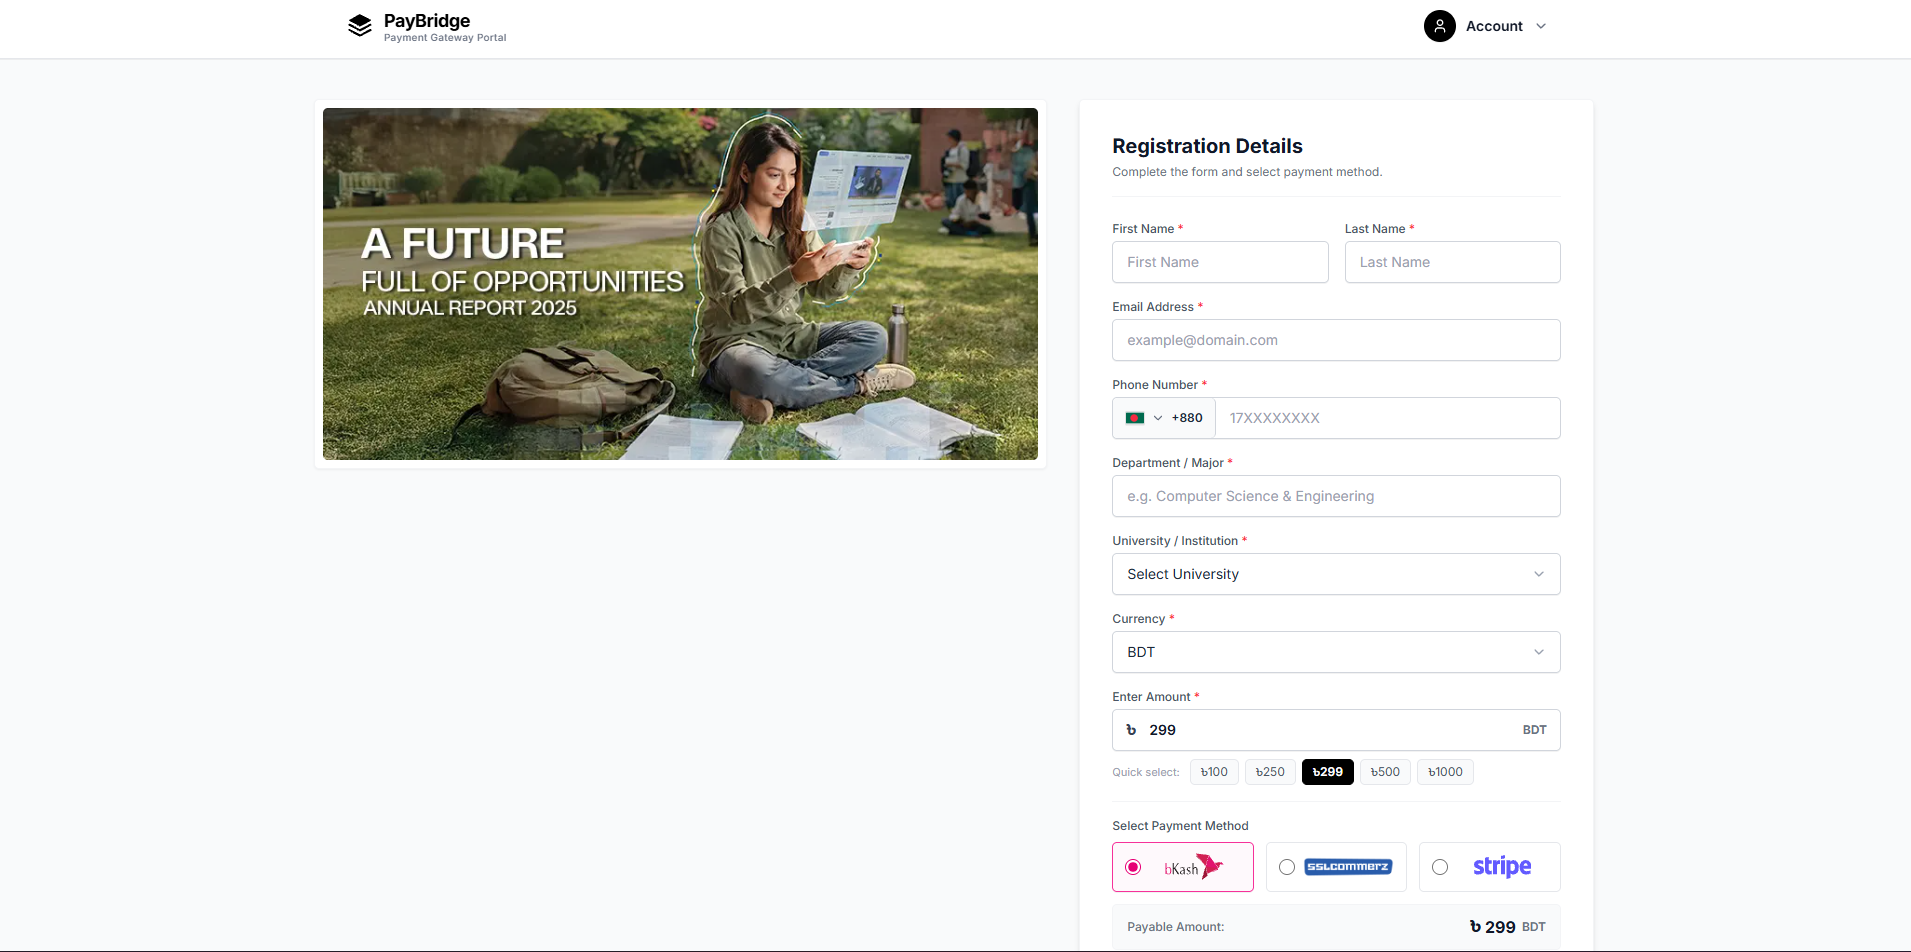Viewport: 1911px width, 952px height.
Task: Click the Payment Gateway Portal subtitle
Action: tap(445, 38)
